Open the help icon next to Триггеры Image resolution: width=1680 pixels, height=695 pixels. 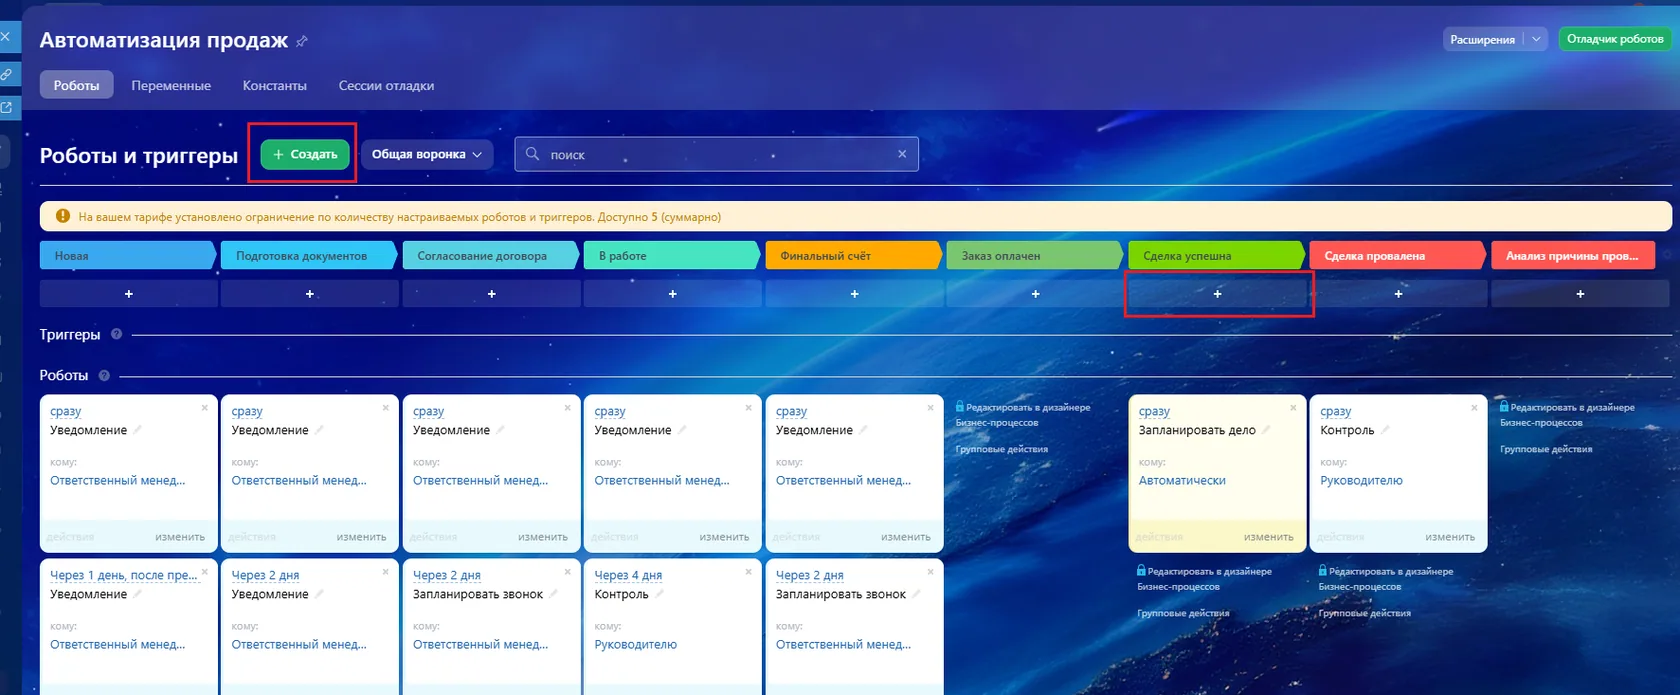(117, 334)
